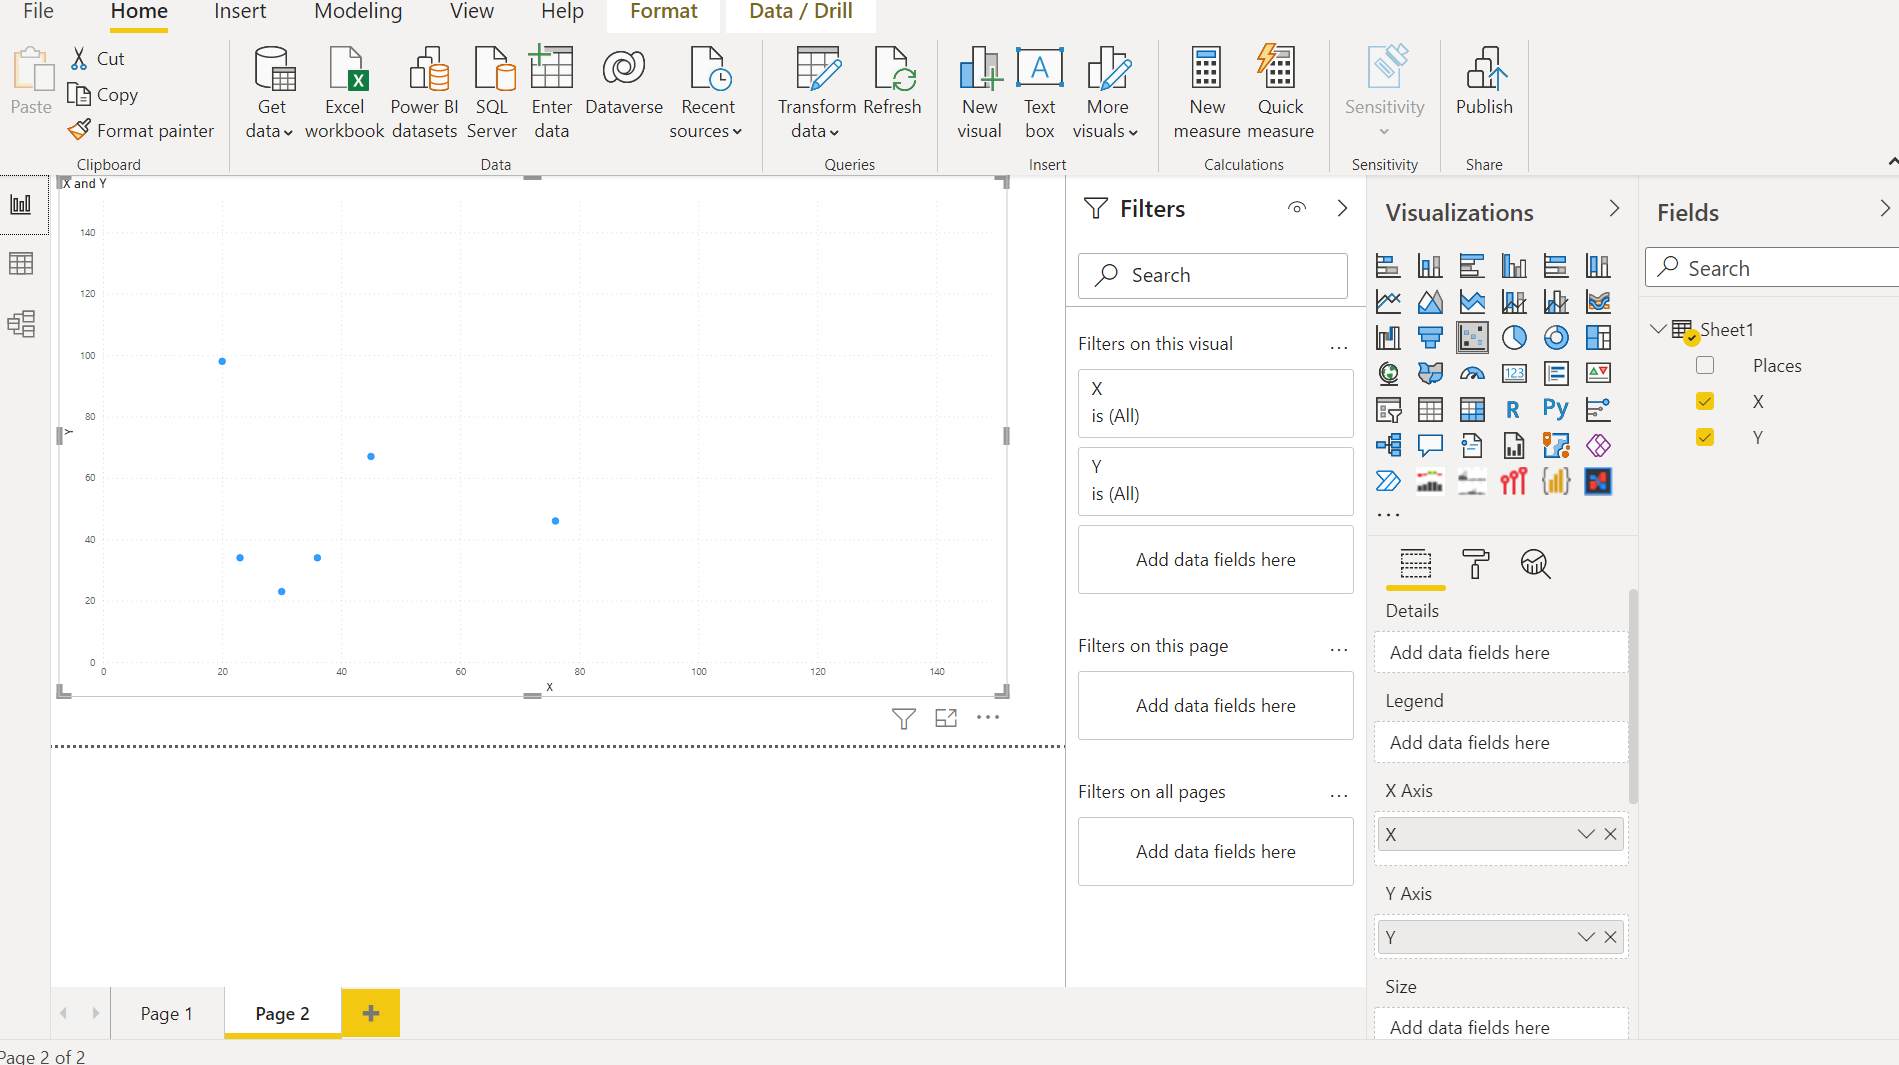Click the Publish button
This screenshot has height=1065, width=1899.
click(1484, 82)
